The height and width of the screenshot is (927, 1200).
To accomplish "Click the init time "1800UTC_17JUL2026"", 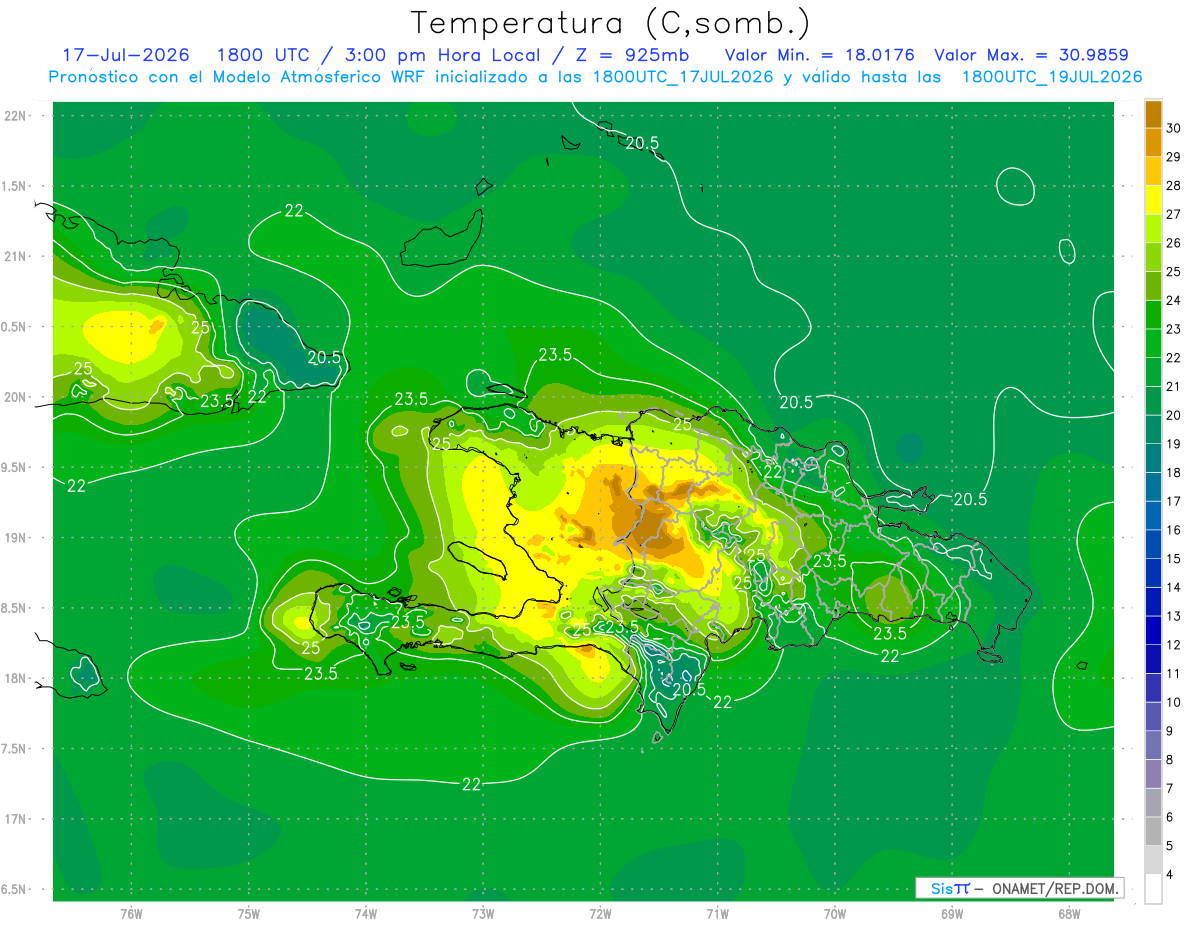I will pos(684,77).
